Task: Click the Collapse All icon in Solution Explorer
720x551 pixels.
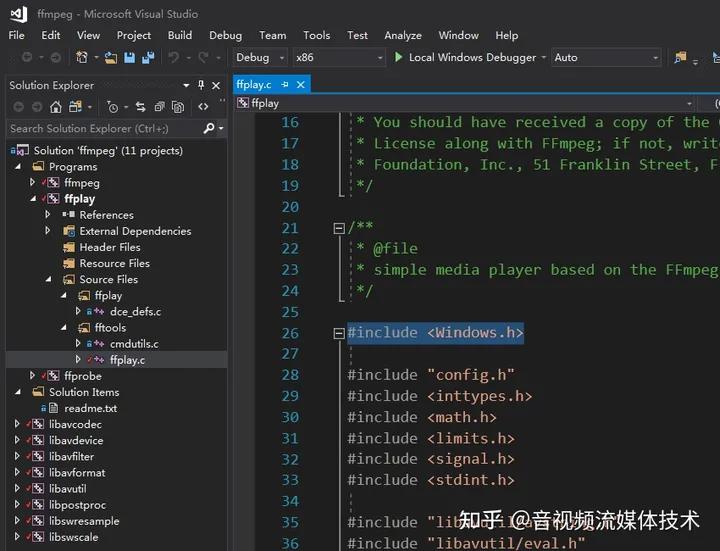Action: tap(159, 107)
